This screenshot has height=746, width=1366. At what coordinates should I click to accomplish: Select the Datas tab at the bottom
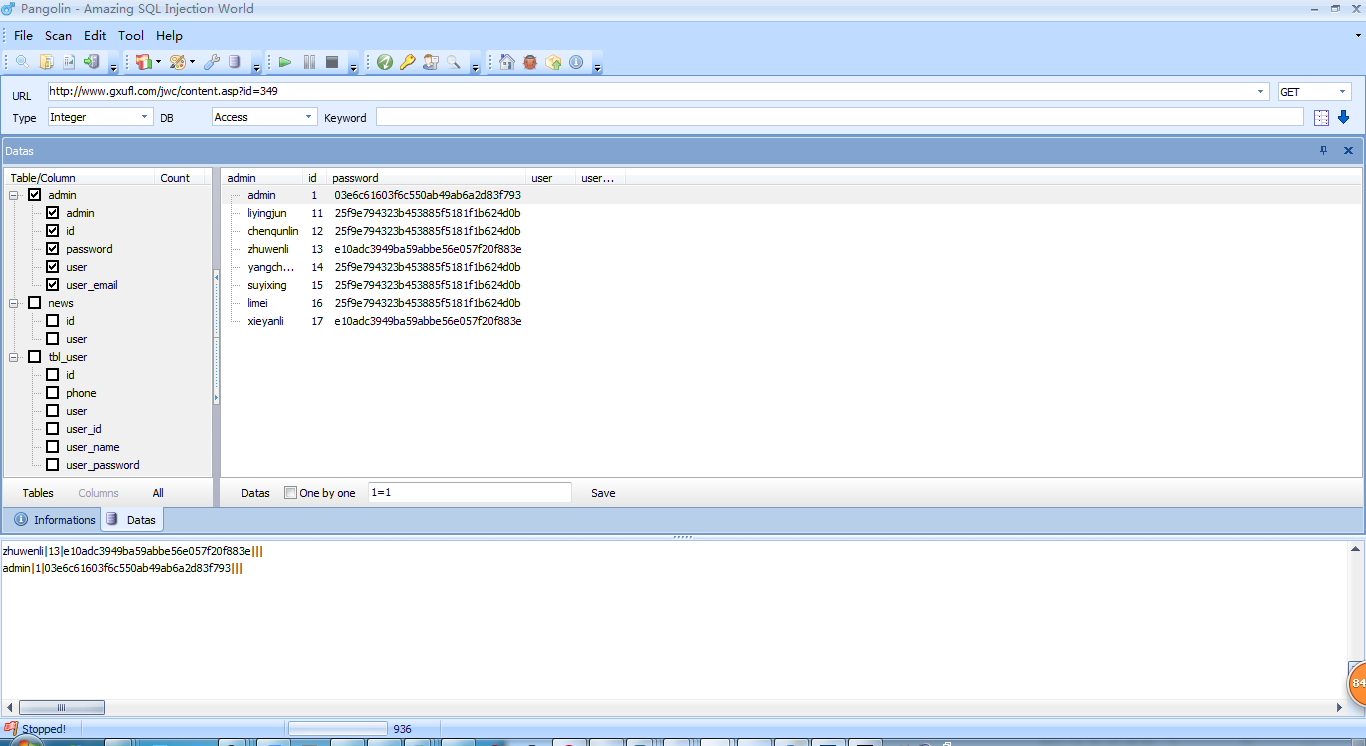pyautogui.click(x=132, y=520)
